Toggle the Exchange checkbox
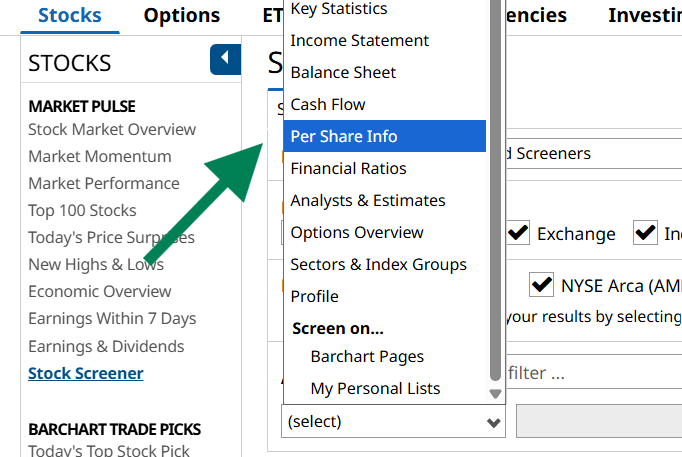 point(518,234)
